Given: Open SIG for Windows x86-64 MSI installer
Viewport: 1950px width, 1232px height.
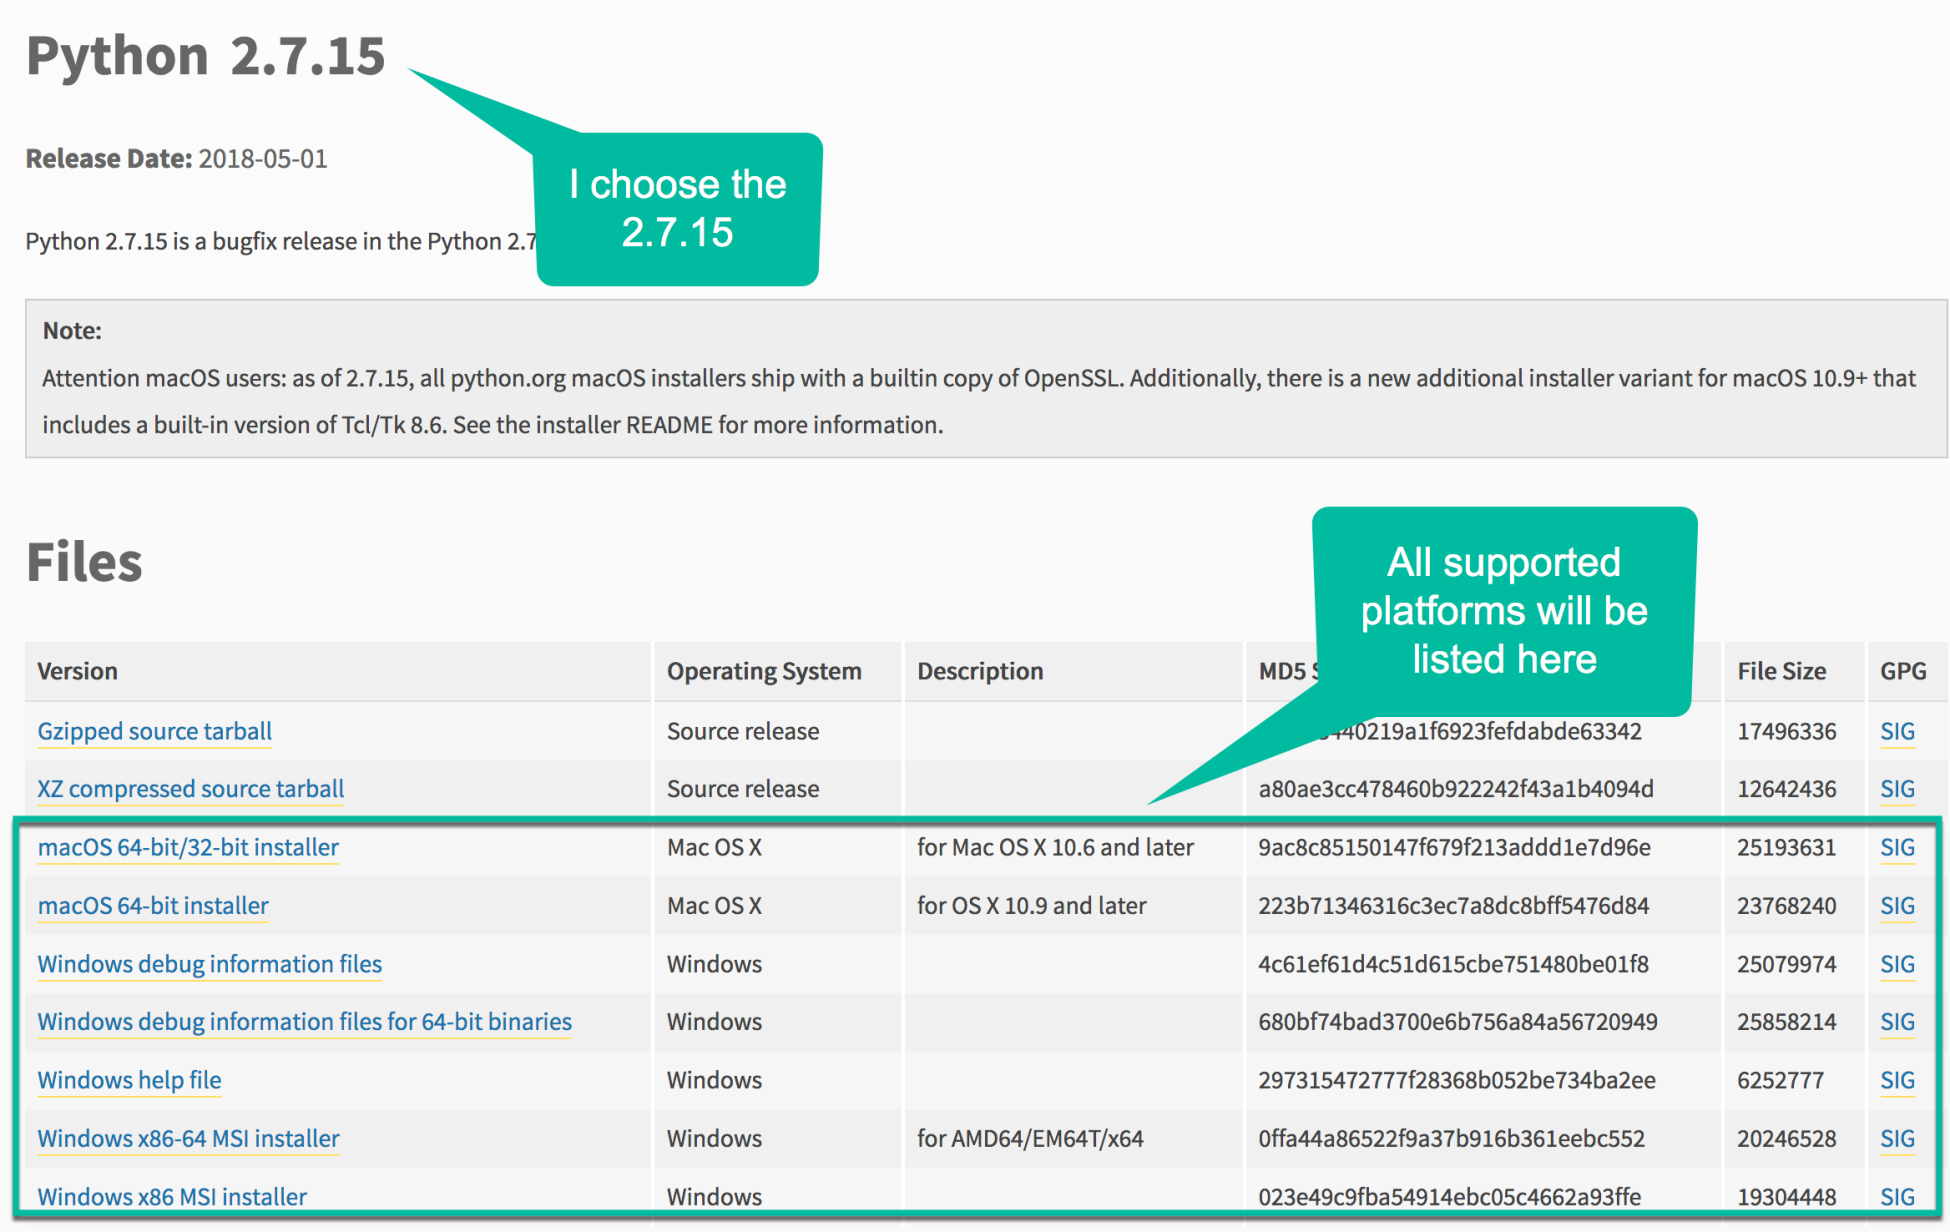Looking at the screenshot, I should (x=1897, y=1138).
